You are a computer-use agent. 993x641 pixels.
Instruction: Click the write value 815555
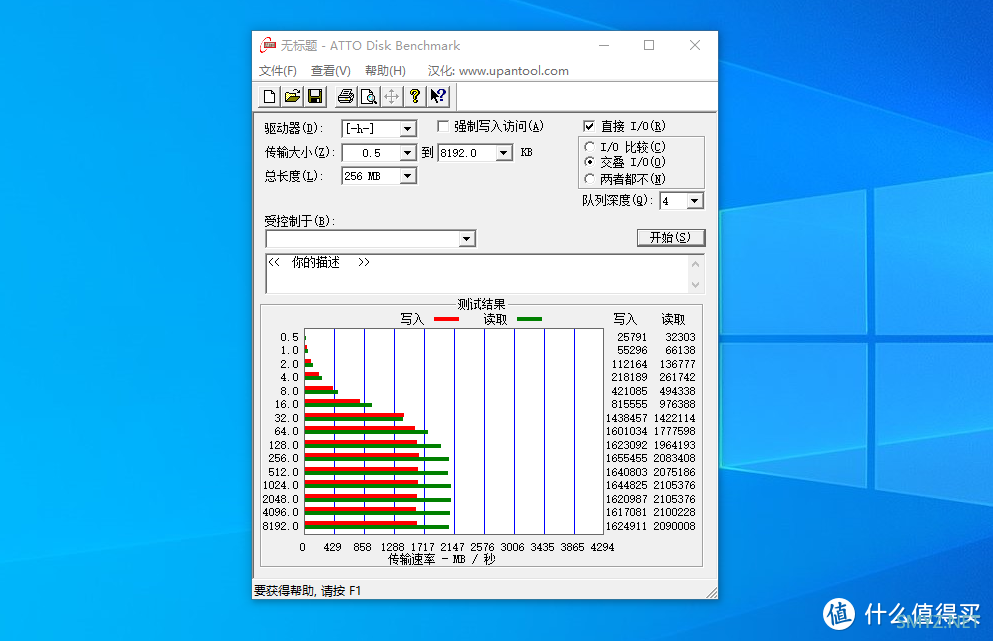[x=629, y=404]
